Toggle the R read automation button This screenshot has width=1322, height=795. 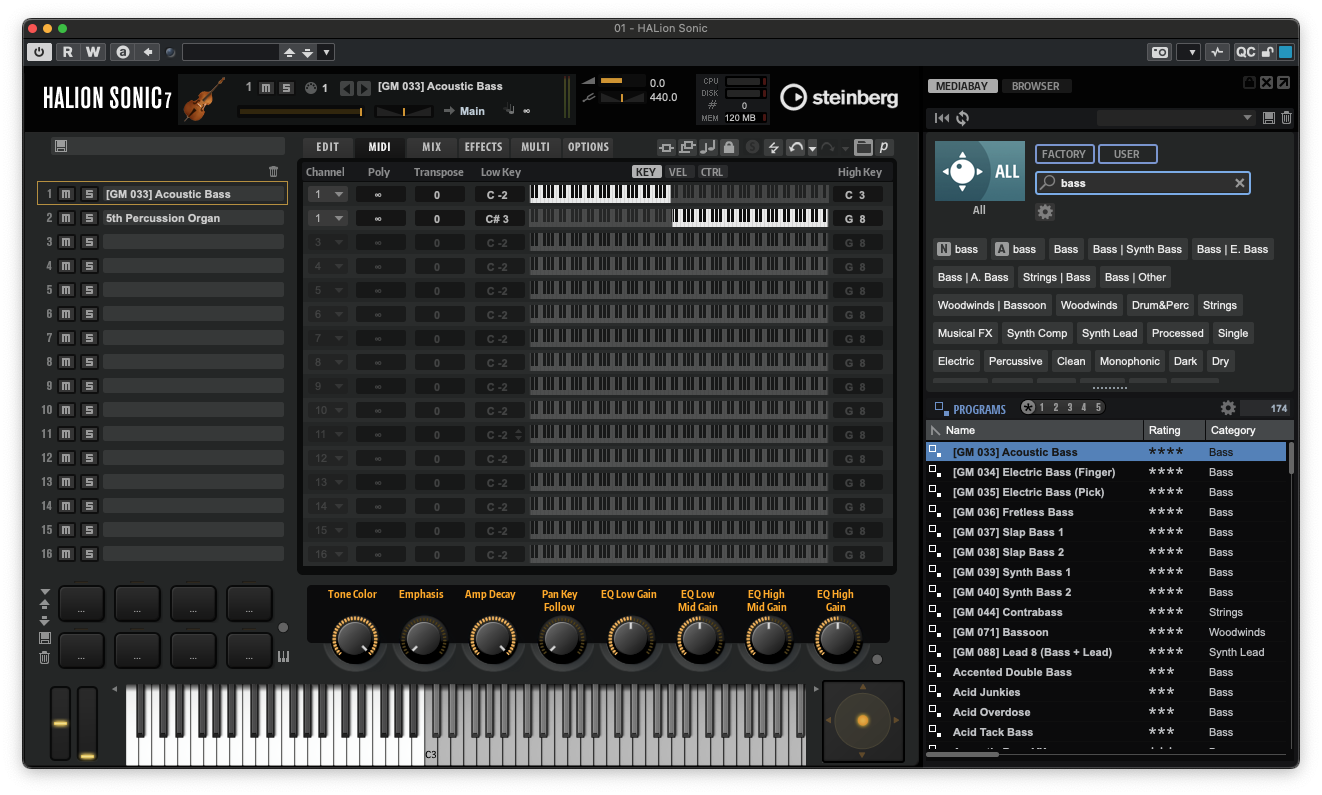click(67, 52)
